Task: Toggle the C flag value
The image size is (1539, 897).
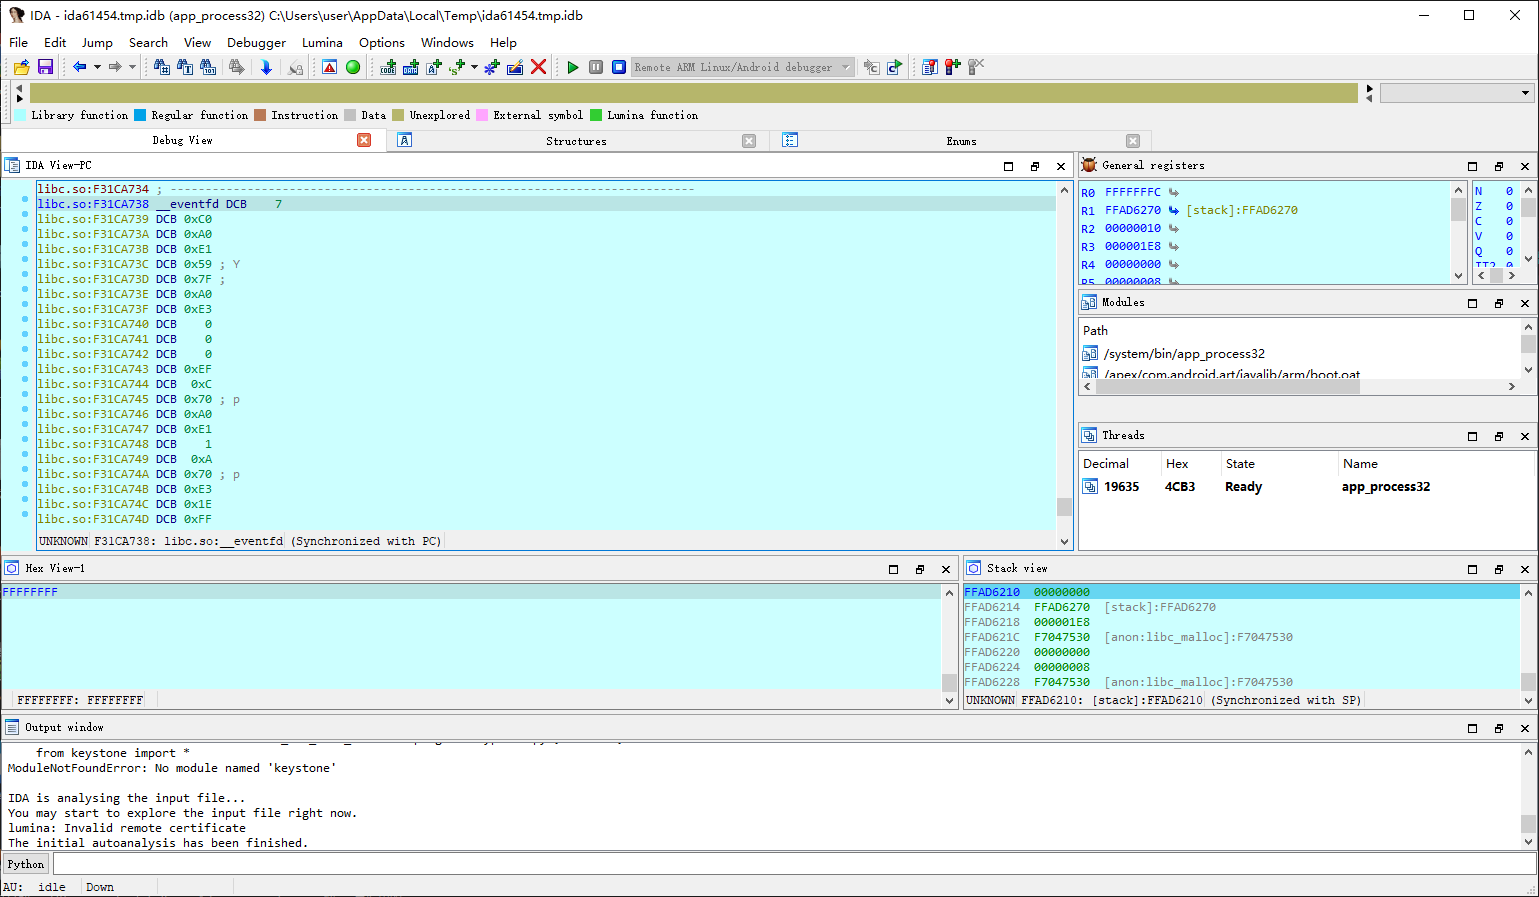Action: pyautogui.click(x=1509, y=221)
